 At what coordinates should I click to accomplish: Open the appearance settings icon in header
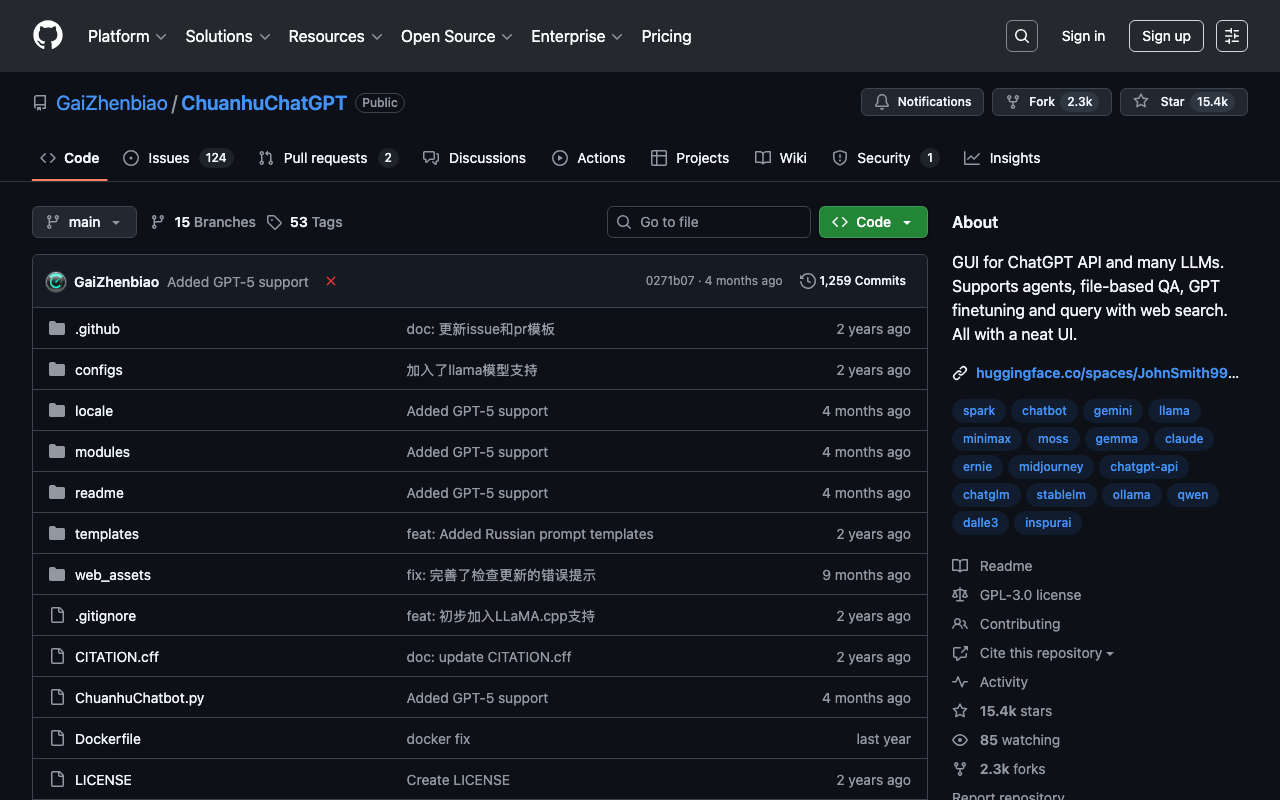pos(1231,36)
